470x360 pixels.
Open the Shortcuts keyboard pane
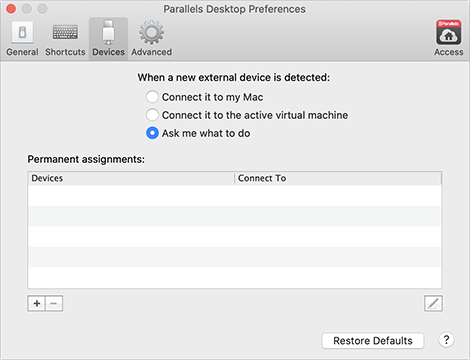tap(65, 39)
